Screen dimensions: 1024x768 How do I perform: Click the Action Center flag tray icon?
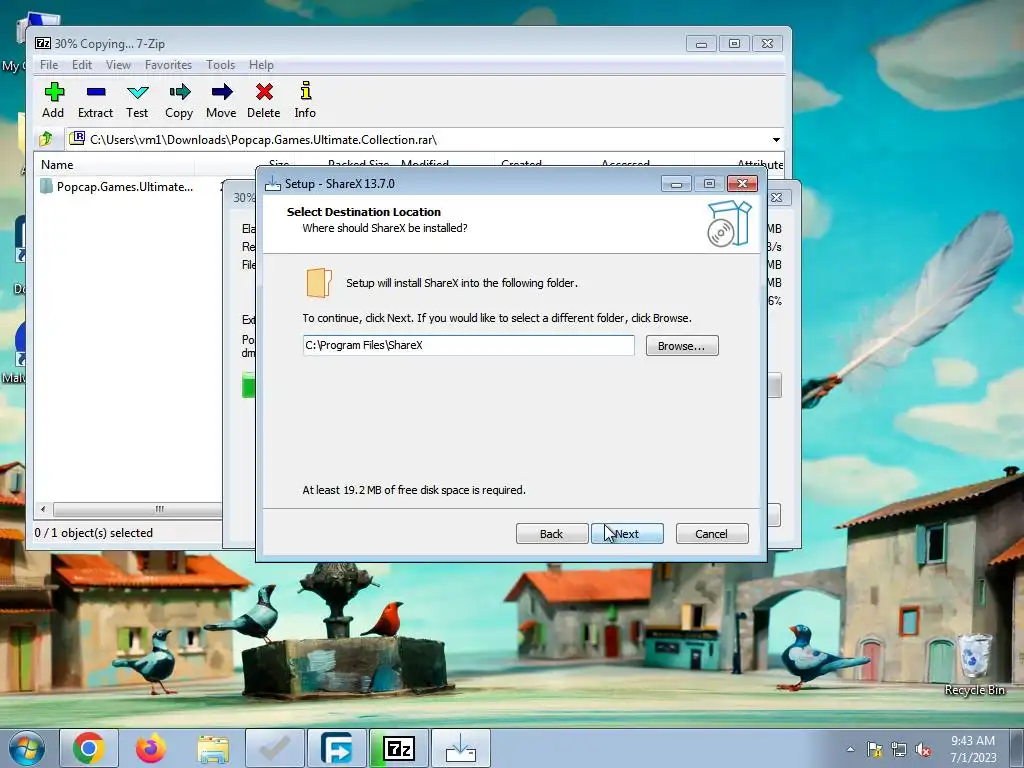pyautogui.click(x=874, y=749)
